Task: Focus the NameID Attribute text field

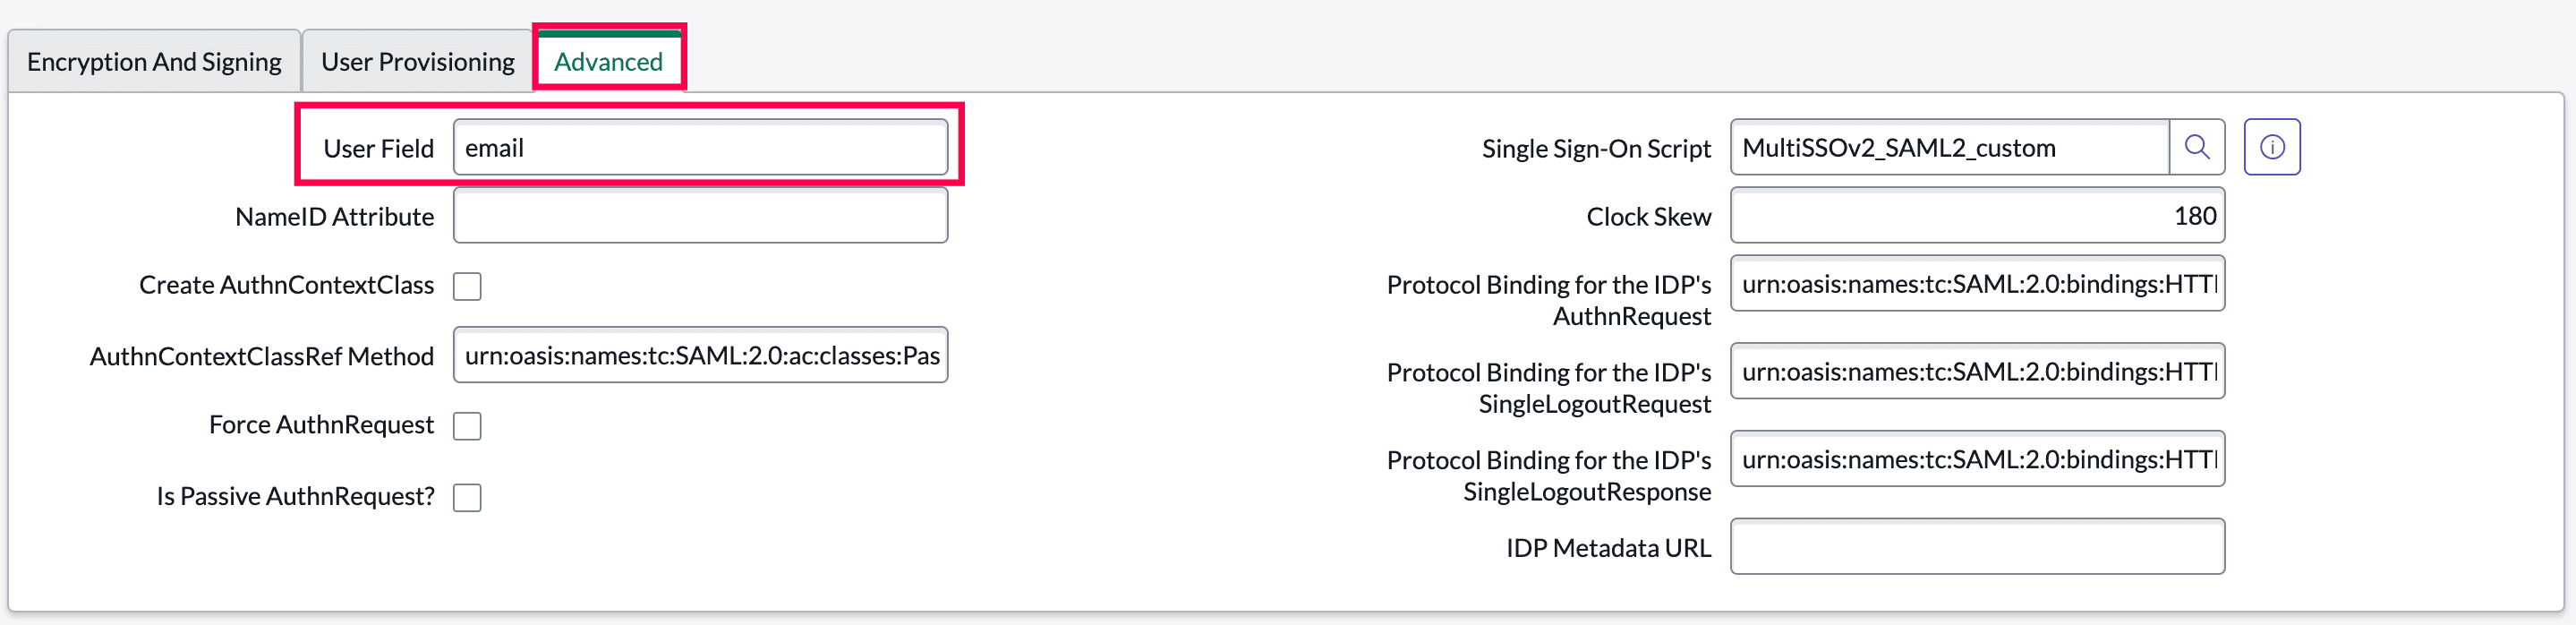Action: coord(700,216)
